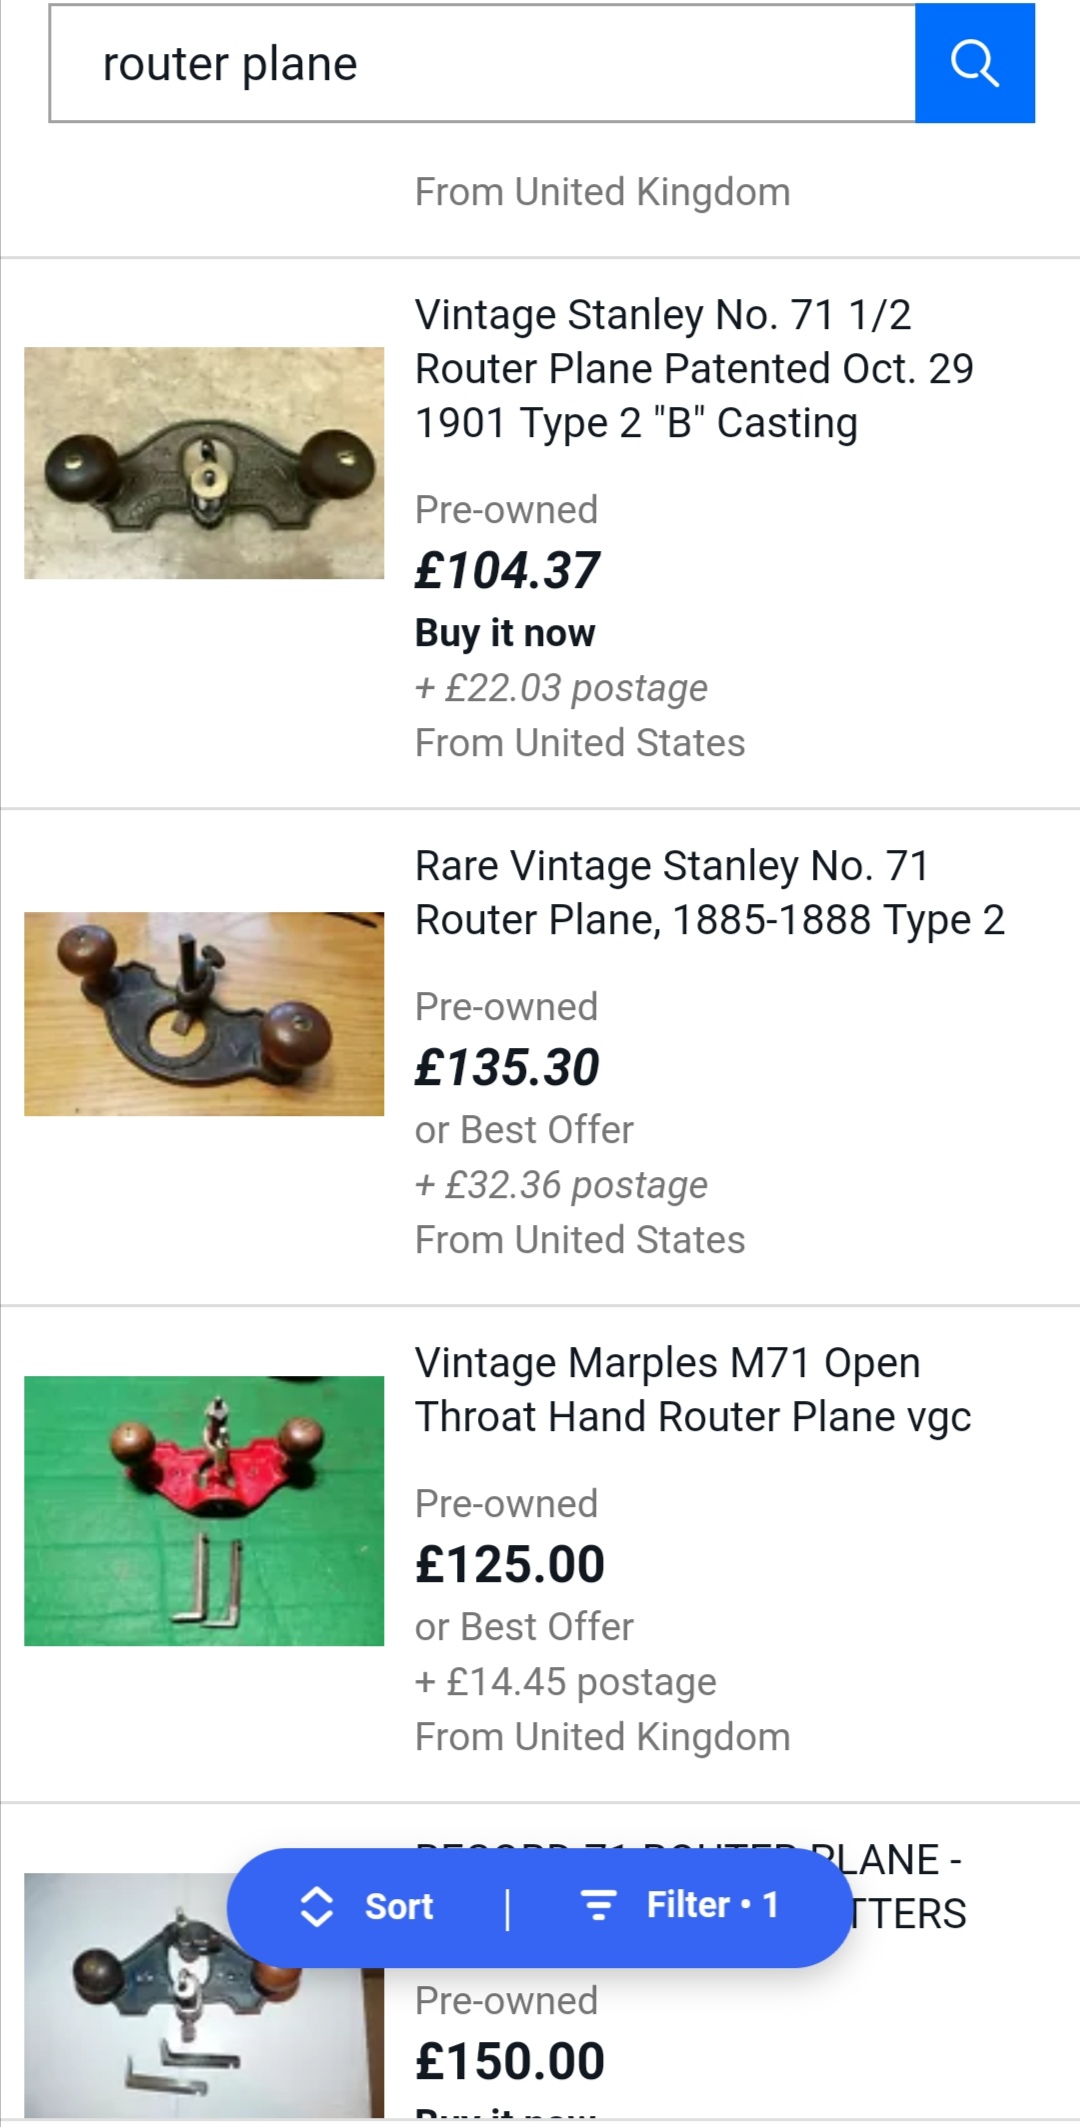Select the £150.00 price
1080x2127 pixels.
click(510, 2062)
